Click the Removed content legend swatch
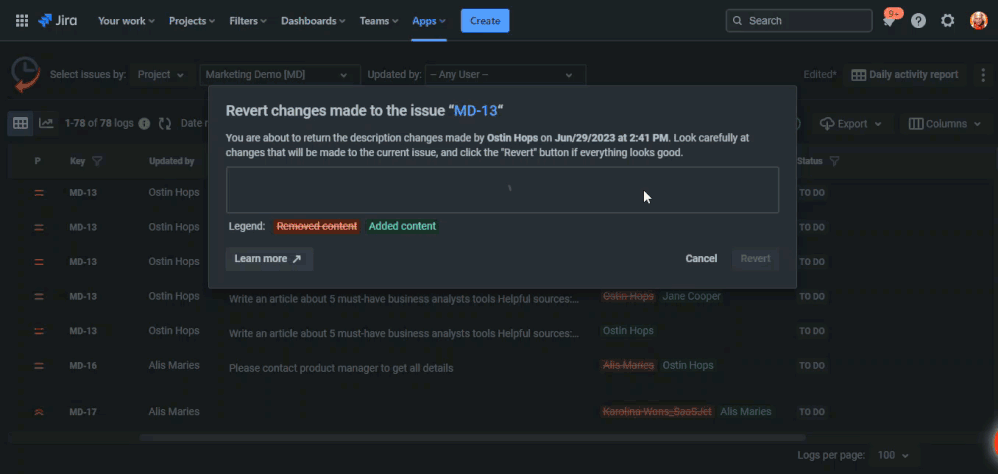Screen dimensions: 998x474 [x=317, y=226]
